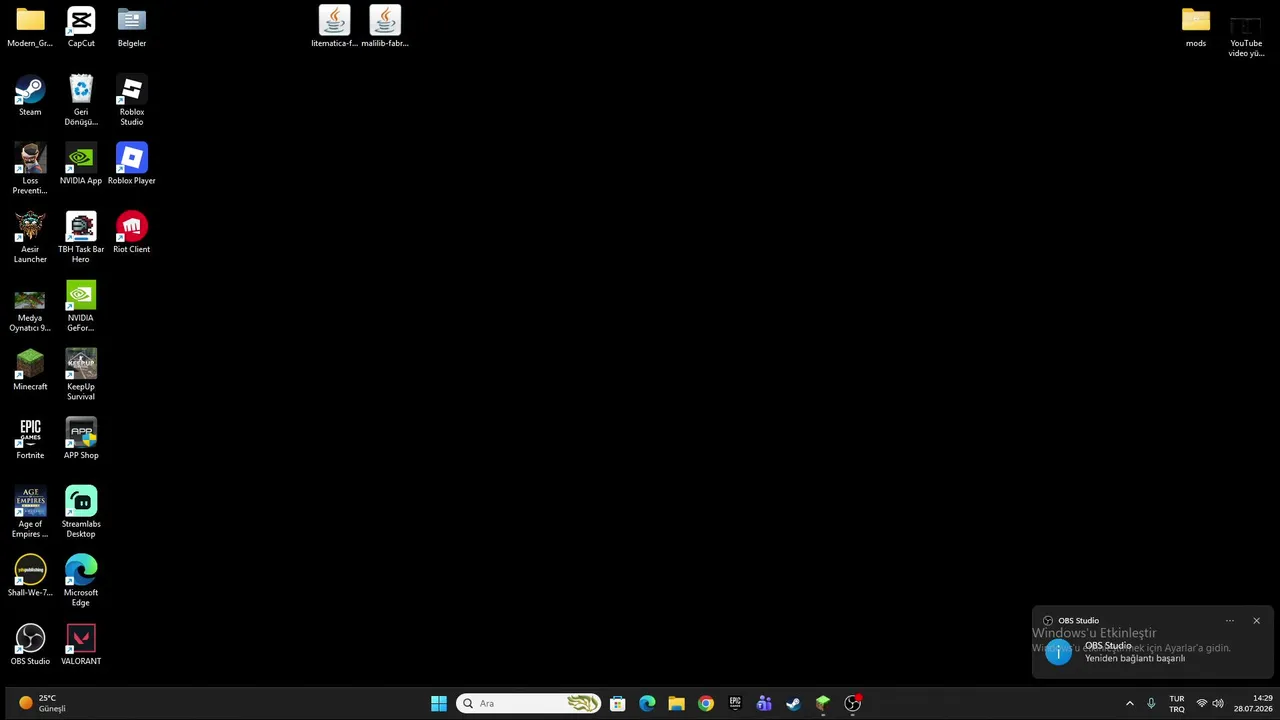Select the KeepUp Survival desktop icon

pos(81,375)
